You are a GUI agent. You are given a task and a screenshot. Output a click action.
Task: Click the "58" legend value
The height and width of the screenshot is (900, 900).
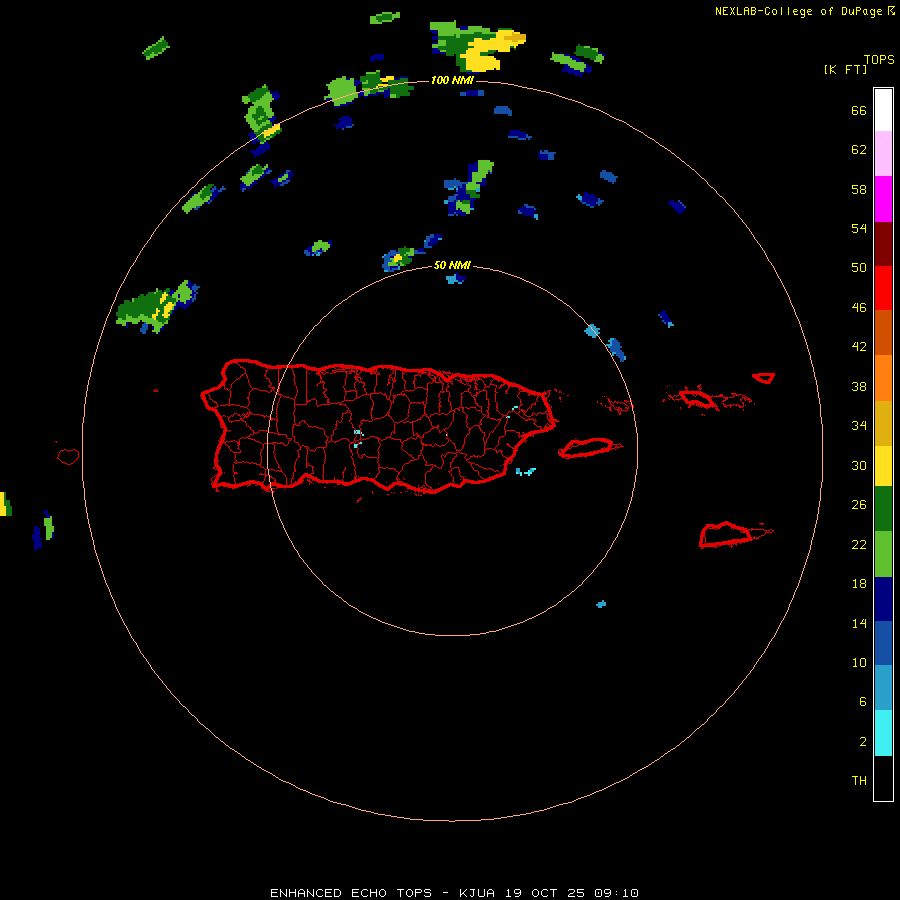pos(859,189)
